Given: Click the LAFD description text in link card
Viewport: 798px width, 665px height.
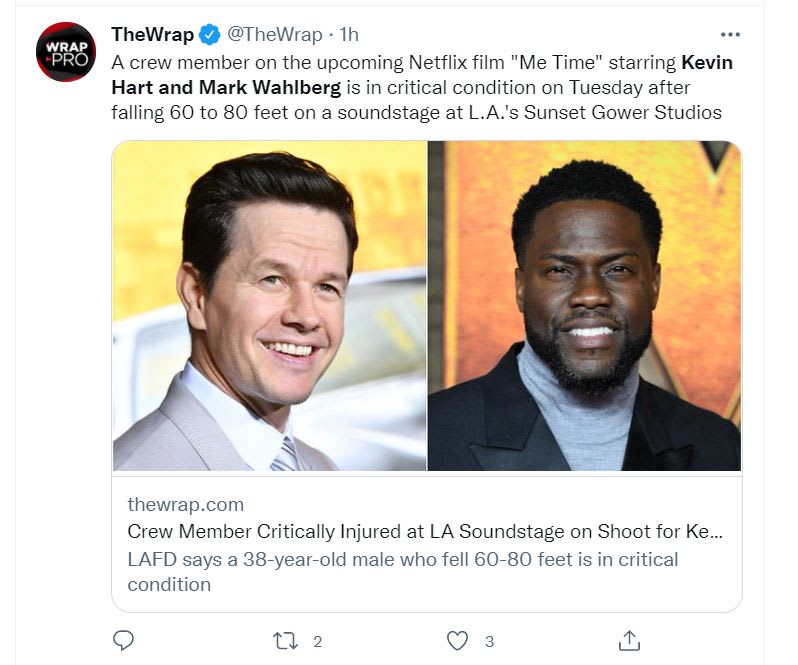Looking at the screenshot, I should [402, 559].
